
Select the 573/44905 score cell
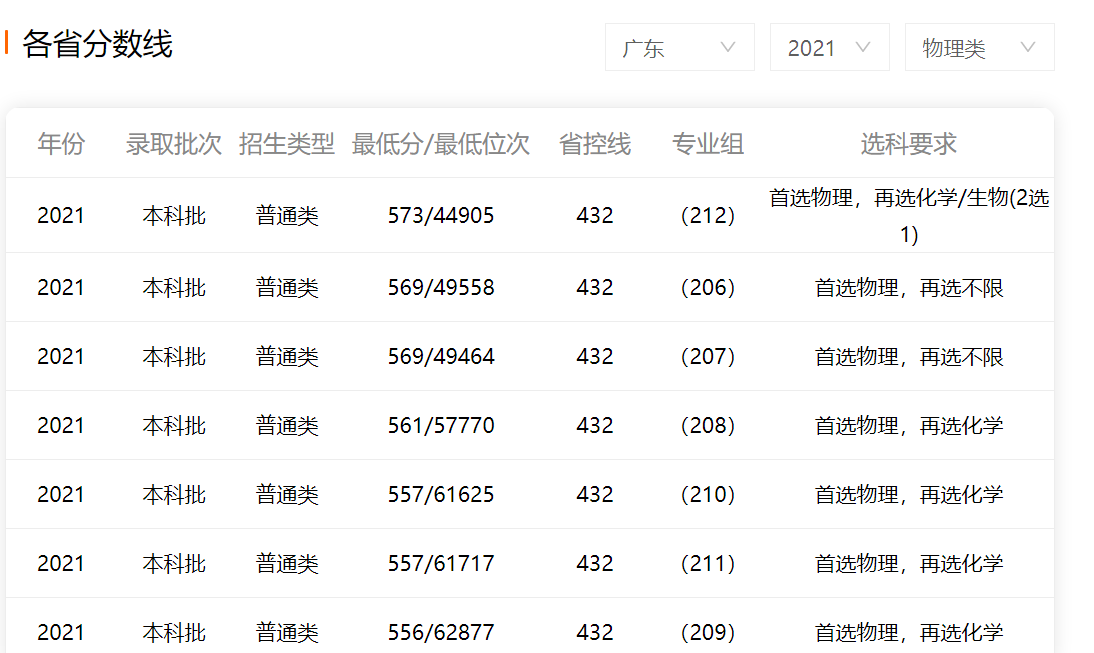(441, 216)
